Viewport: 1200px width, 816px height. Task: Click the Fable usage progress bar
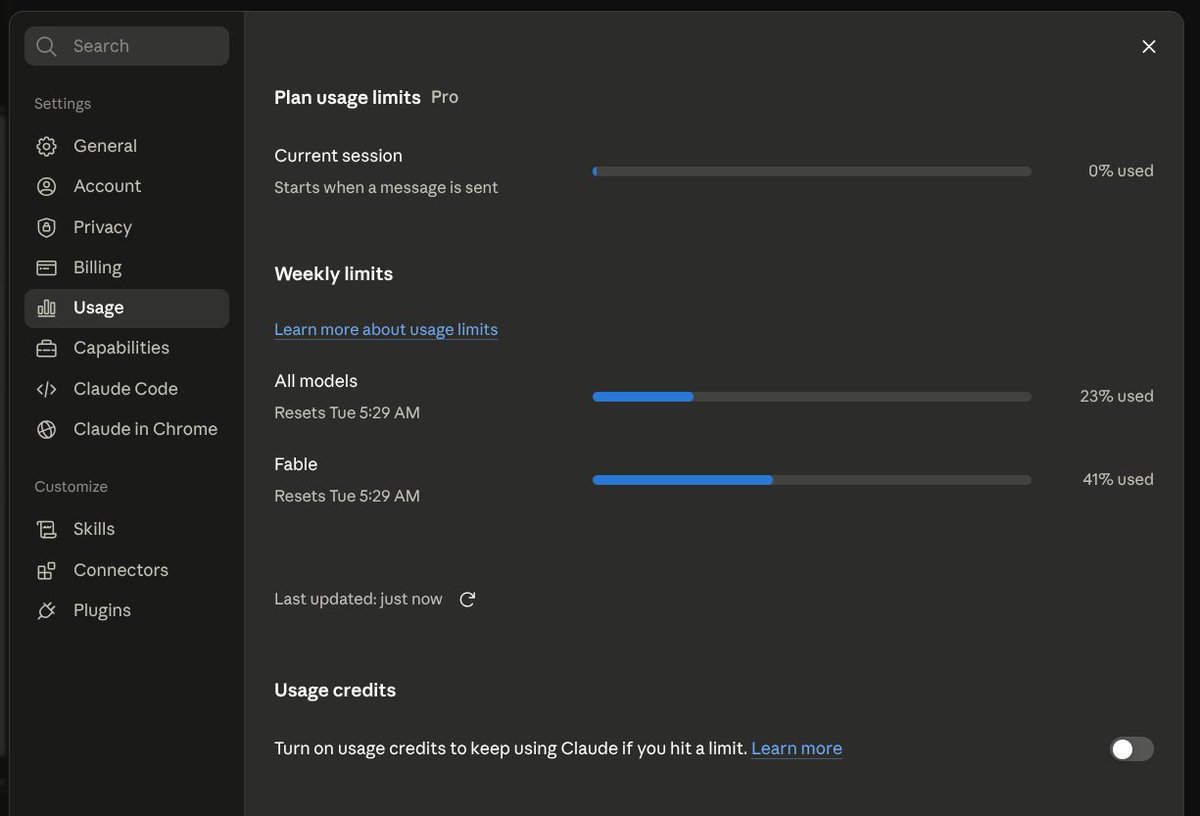812,480
